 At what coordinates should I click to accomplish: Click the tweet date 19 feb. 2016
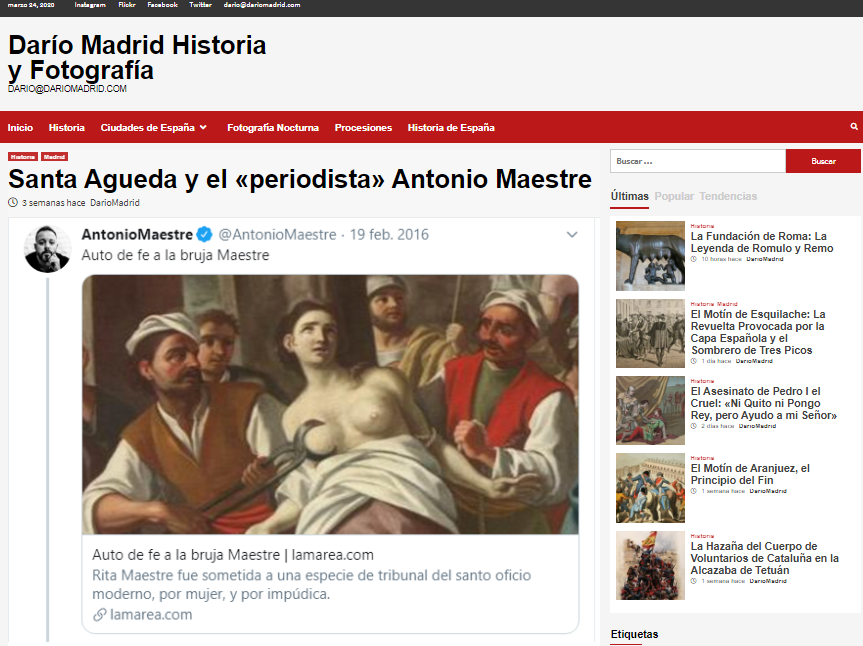389,235
